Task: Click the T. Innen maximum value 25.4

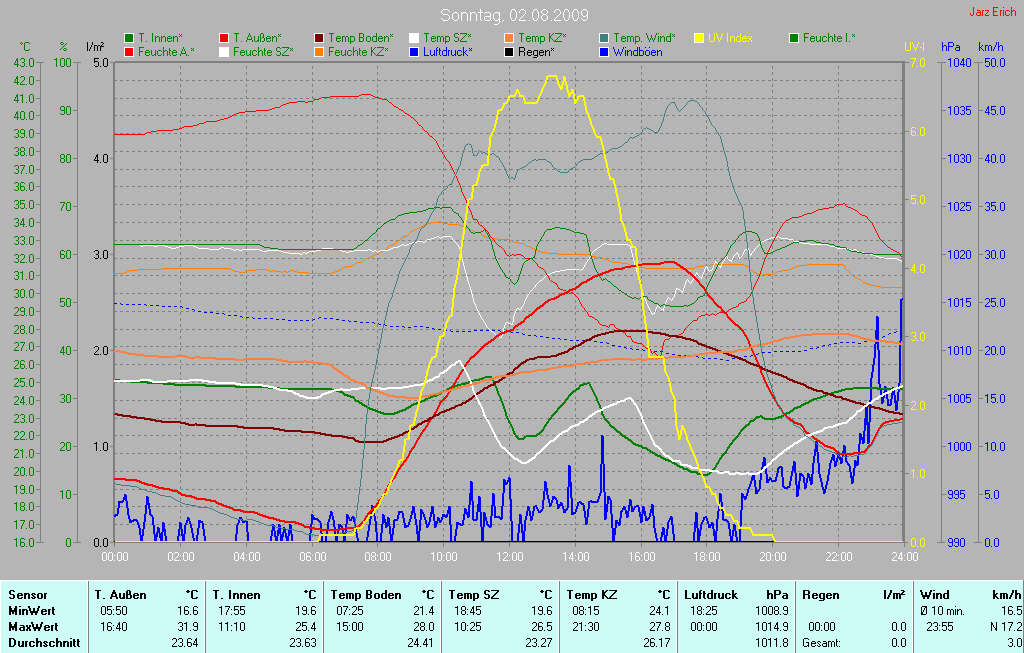Action: click(x=306, y=627)
